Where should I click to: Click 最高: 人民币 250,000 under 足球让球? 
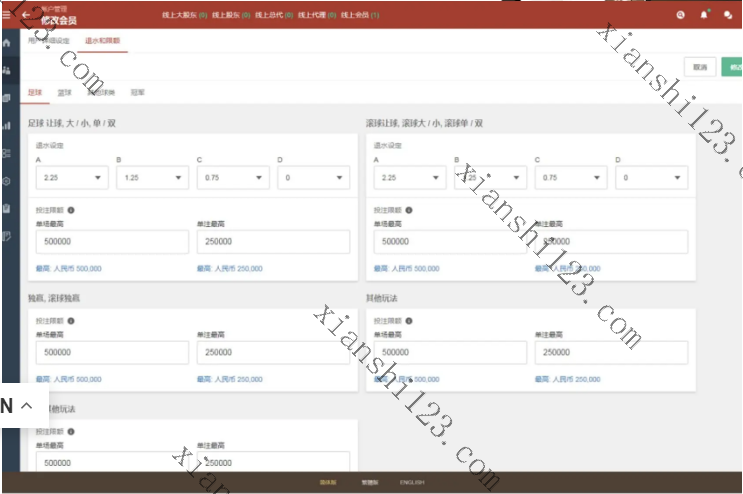click(x=230, y=269)
